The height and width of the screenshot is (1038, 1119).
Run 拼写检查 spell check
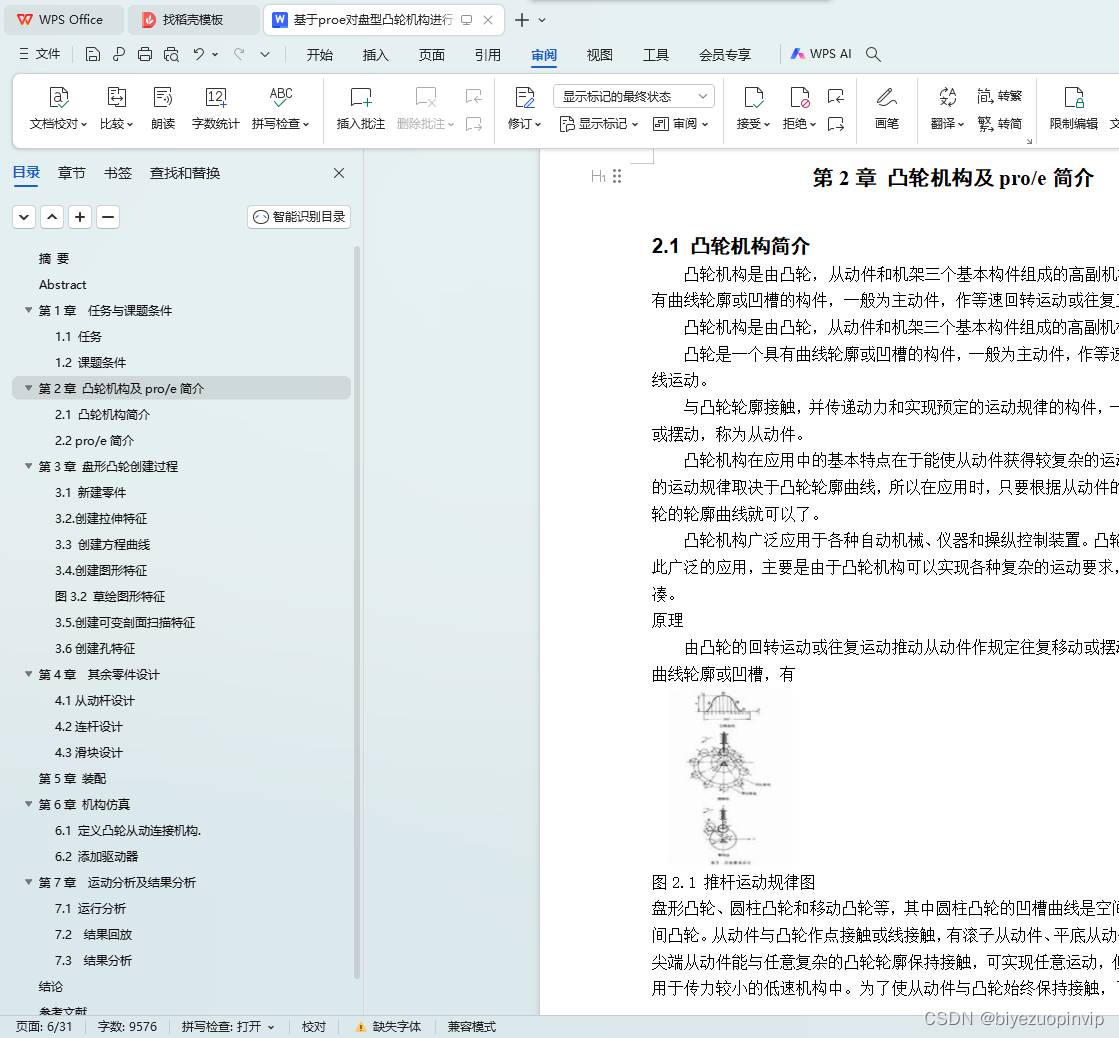[280, 109]
